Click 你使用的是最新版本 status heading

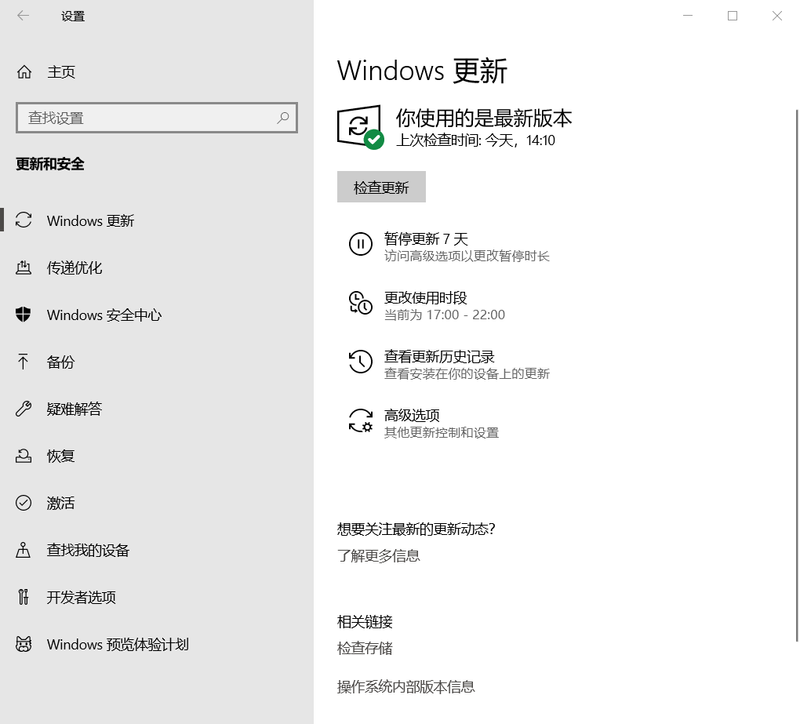(484, 118)
